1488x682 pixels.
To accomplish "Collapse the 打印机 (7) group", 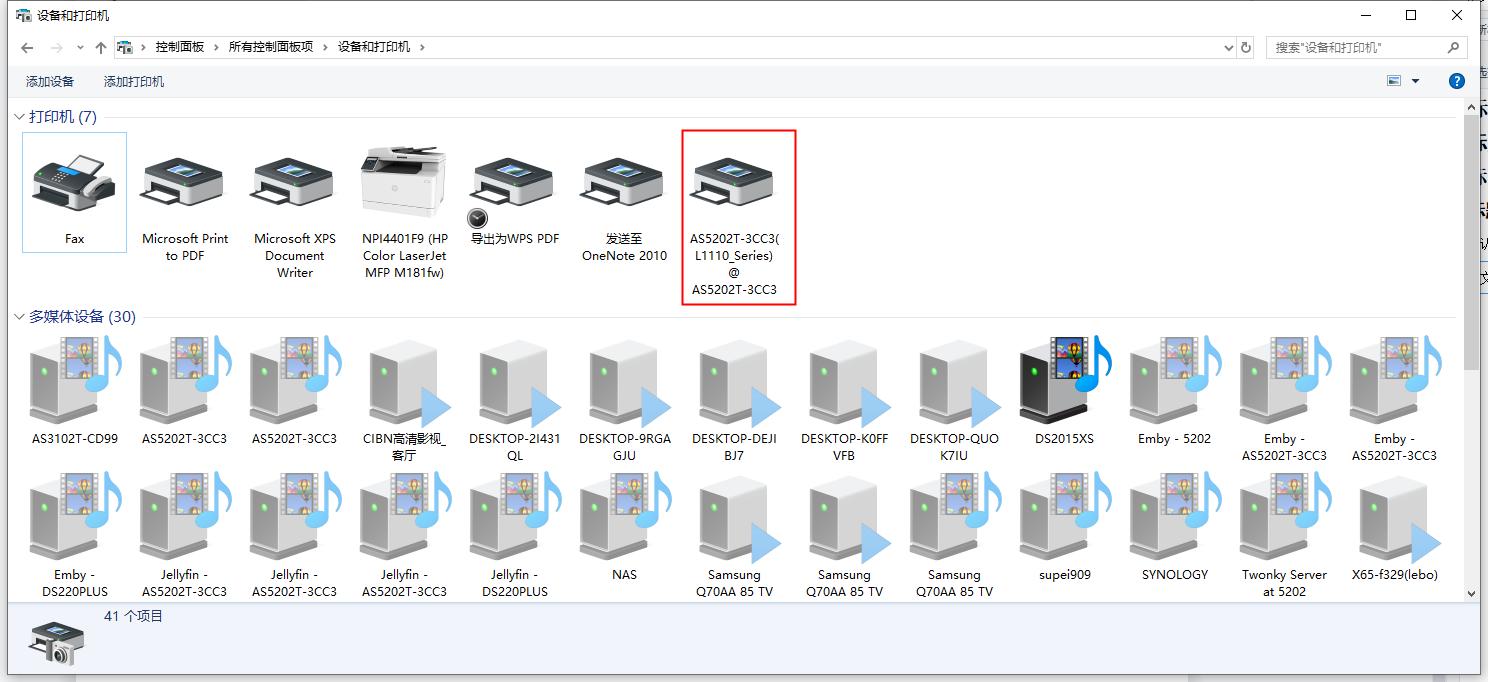I will (x=20, y=117).
